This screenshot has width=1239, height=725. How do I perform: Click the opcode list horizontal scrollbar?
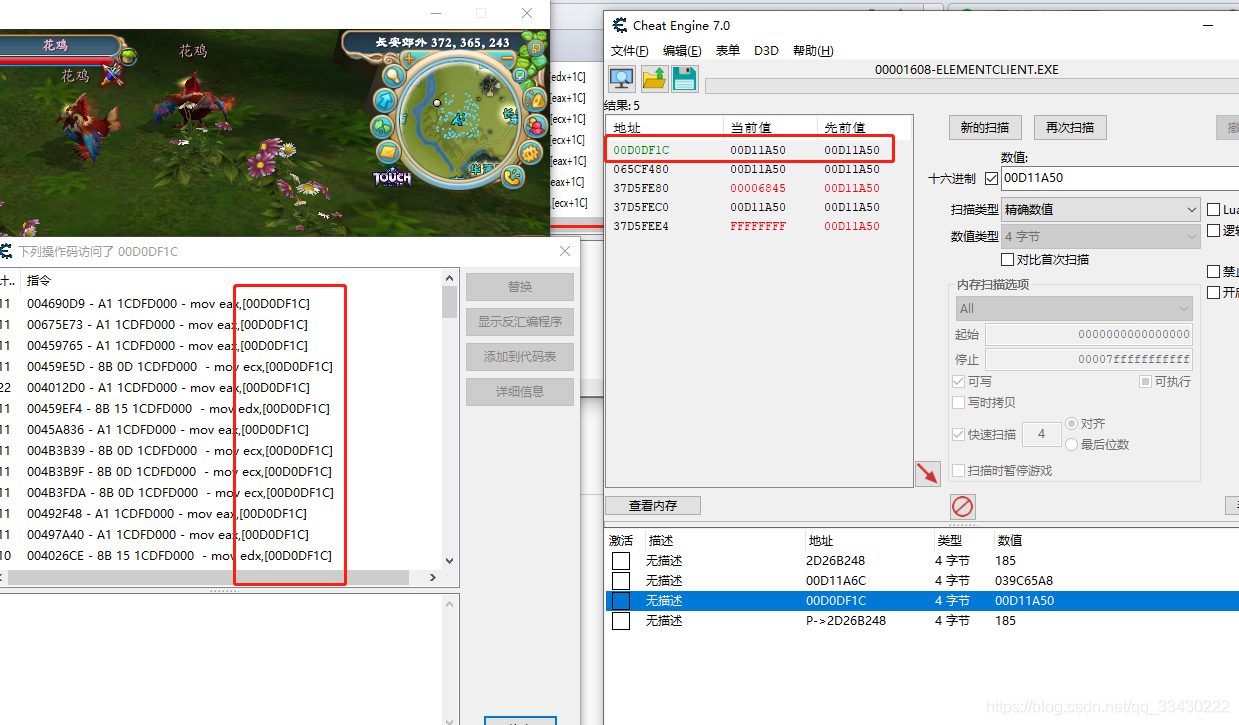(220, 578)
